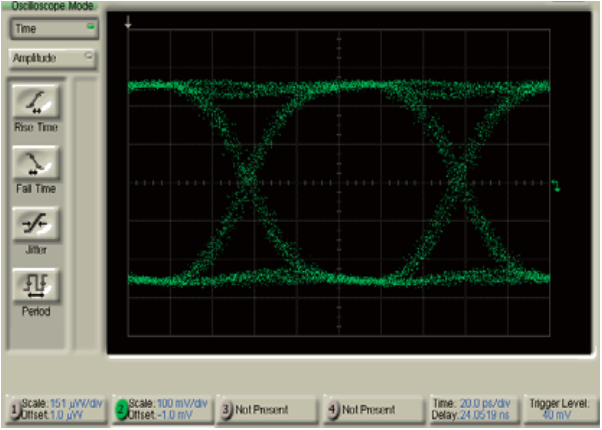Click the Jitter measurement icon
602x430 pixels.
pyautogui.click(x=36, y=226)
